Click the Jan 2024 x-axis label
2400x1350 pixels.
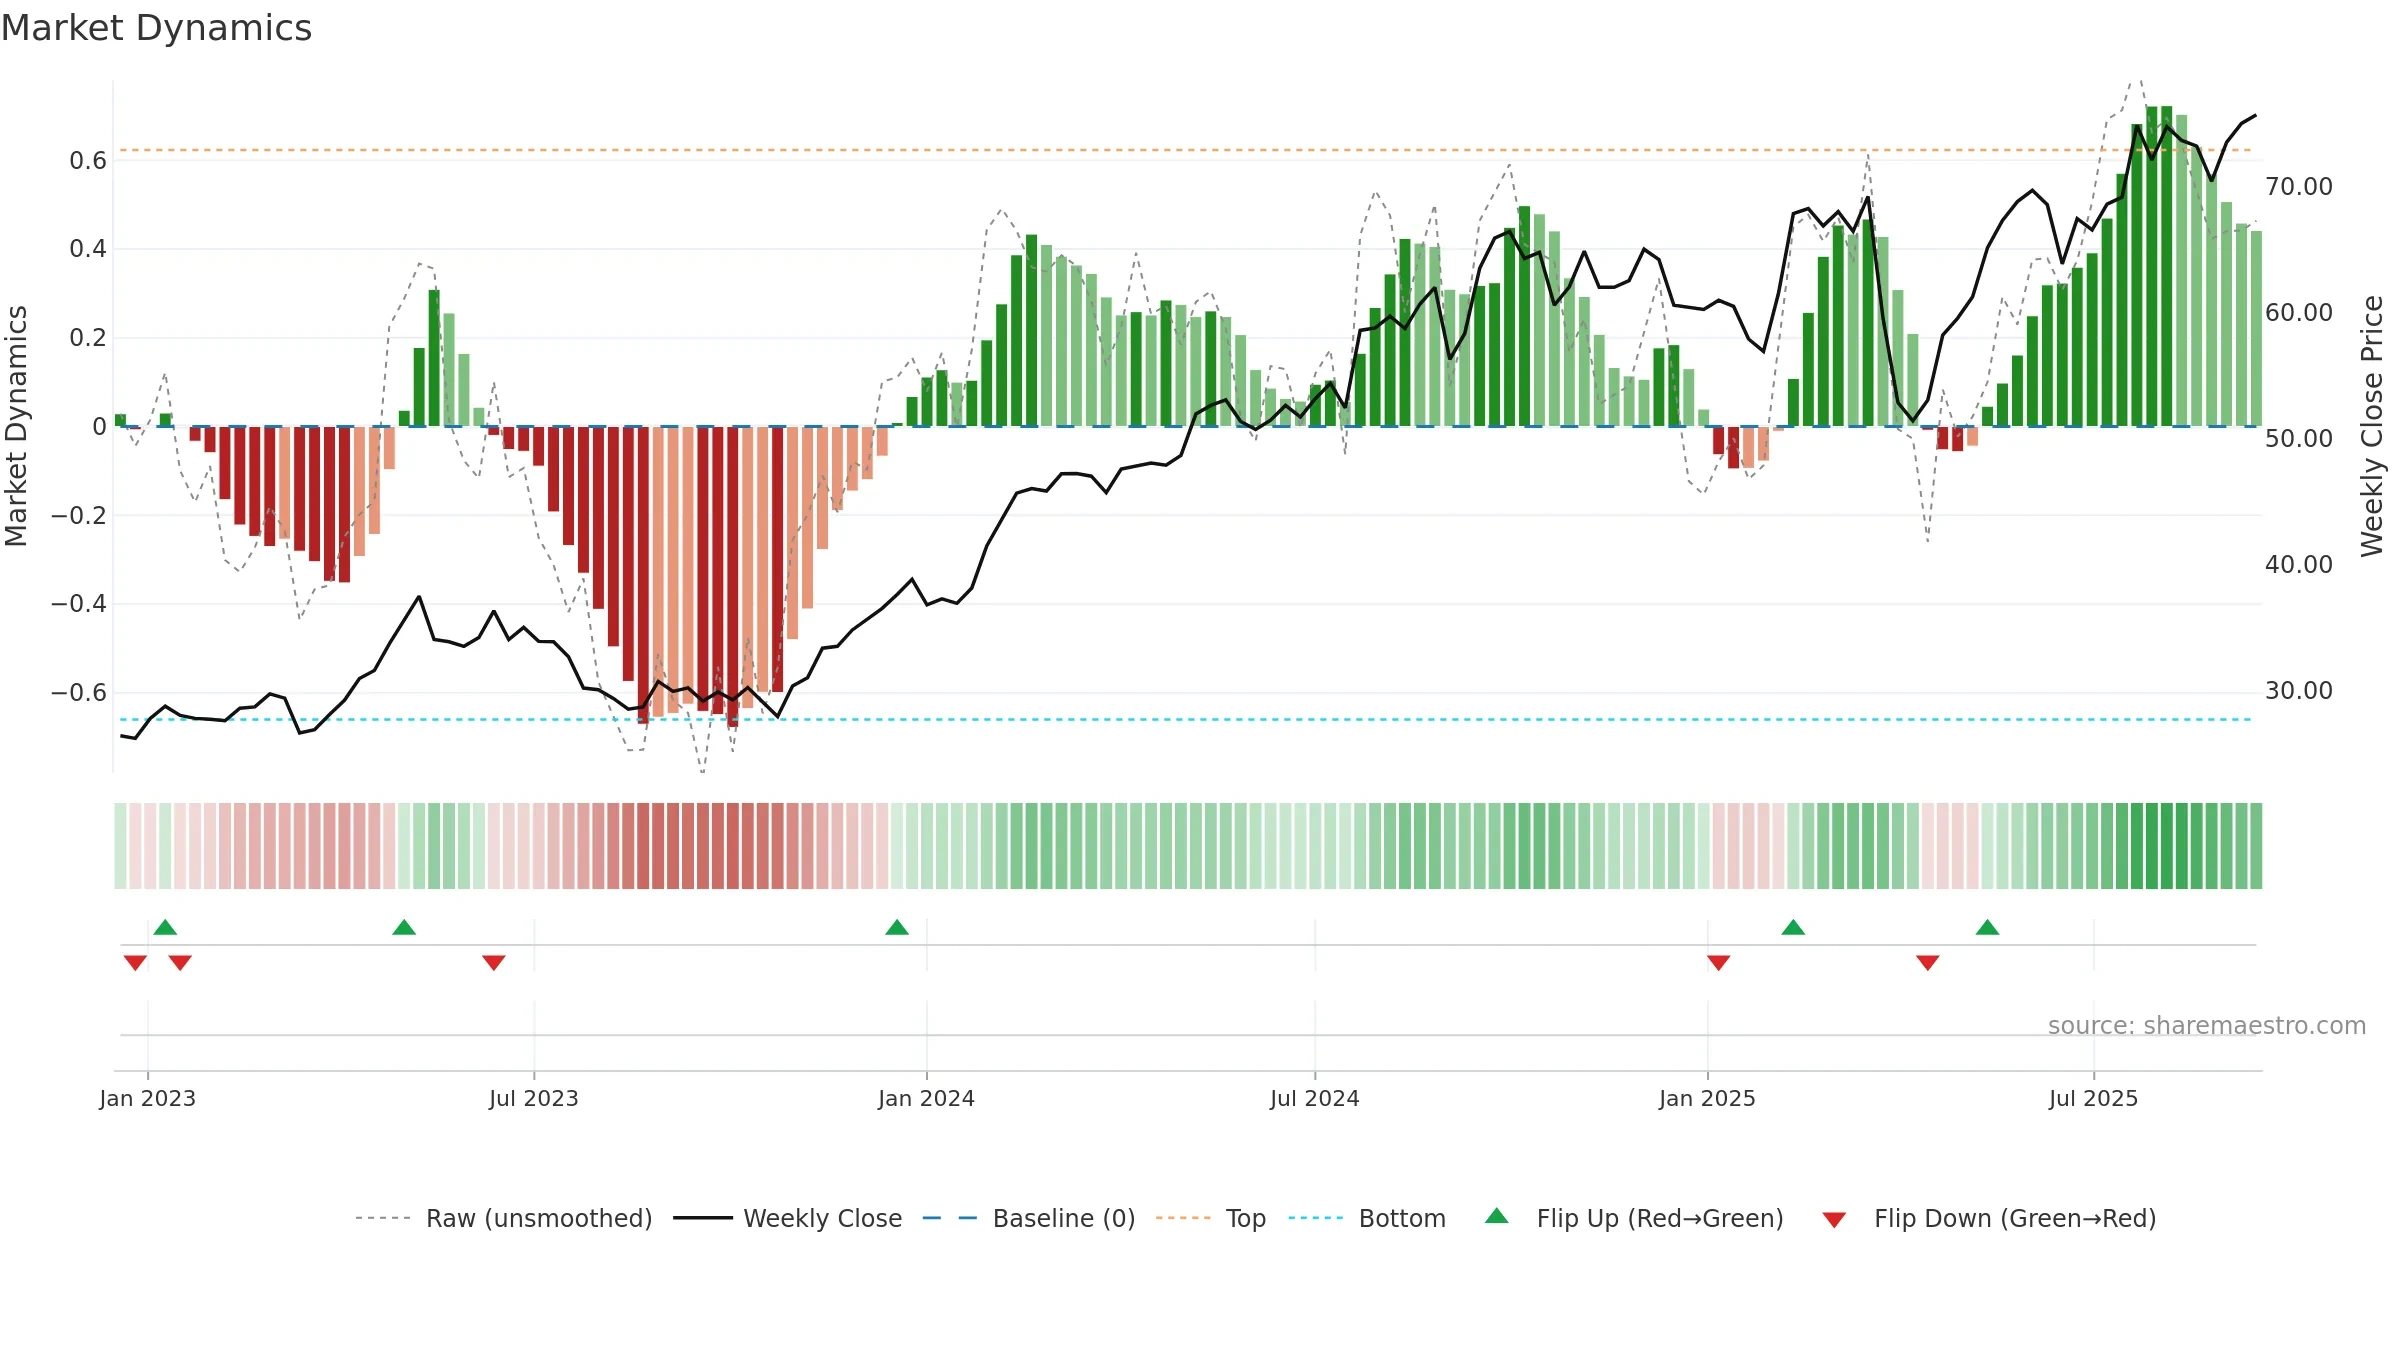(927, 1098)
